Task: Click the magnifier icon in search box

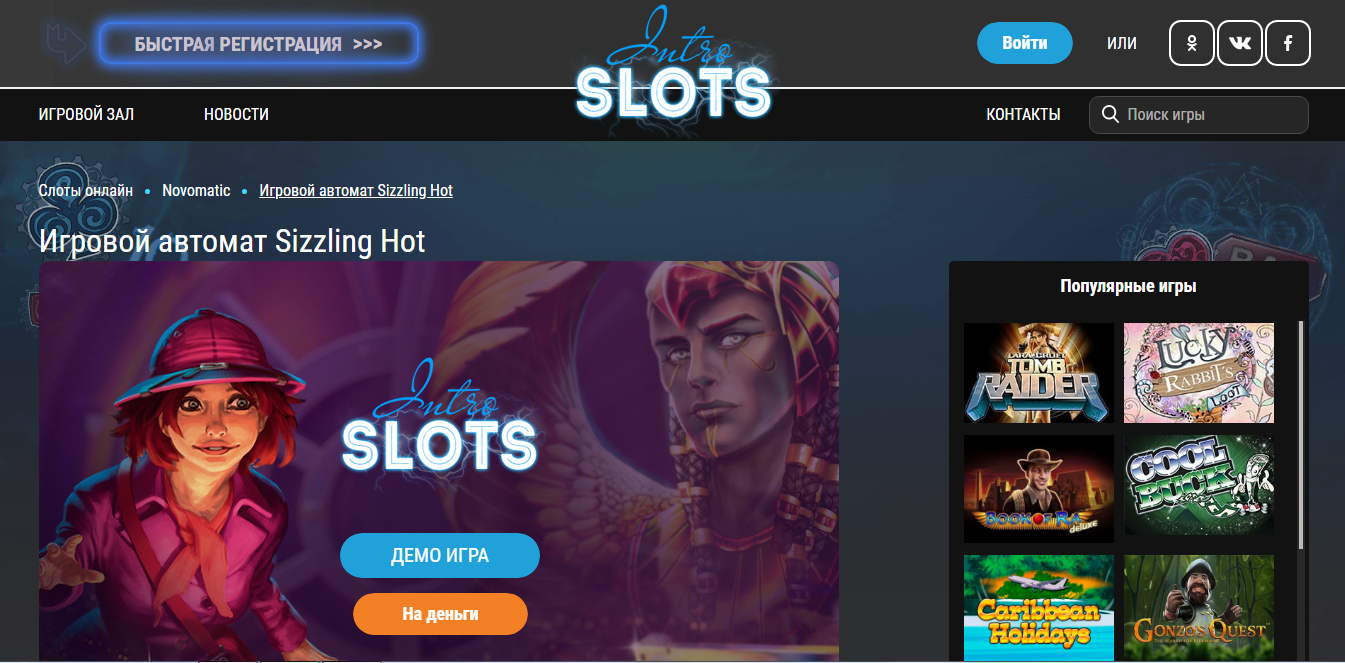Action: [x=1109, y=114]
